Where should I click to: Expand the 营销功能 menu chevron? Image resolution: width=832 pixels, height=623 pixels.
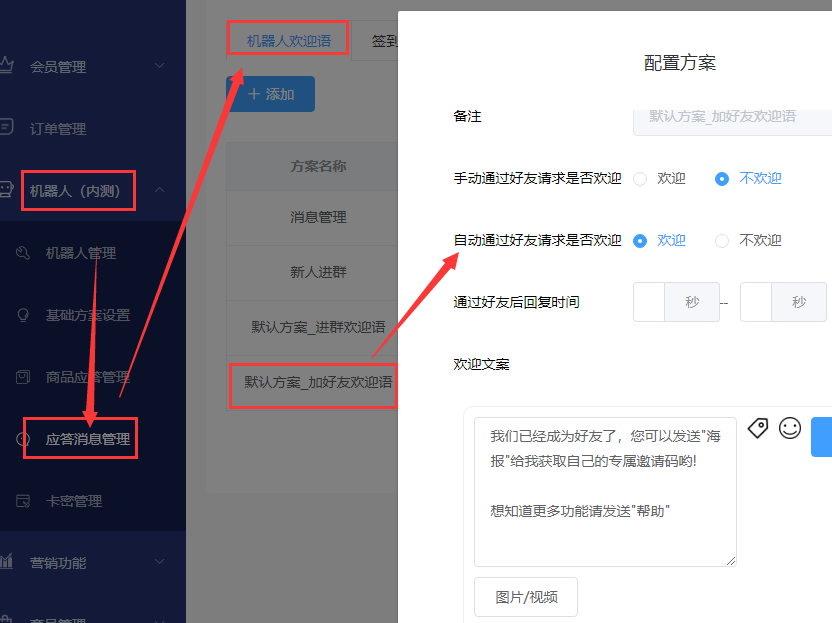159,561
